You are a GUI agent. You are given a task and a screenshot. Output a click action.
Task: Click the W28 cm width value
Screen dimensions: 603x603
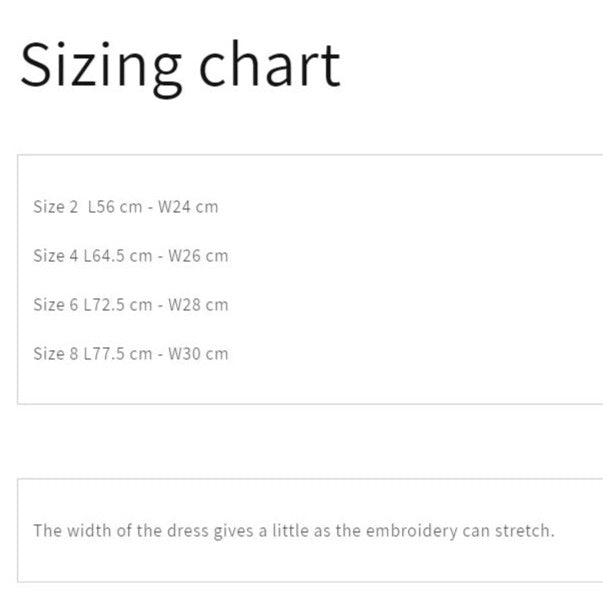[x=198, y=304]
